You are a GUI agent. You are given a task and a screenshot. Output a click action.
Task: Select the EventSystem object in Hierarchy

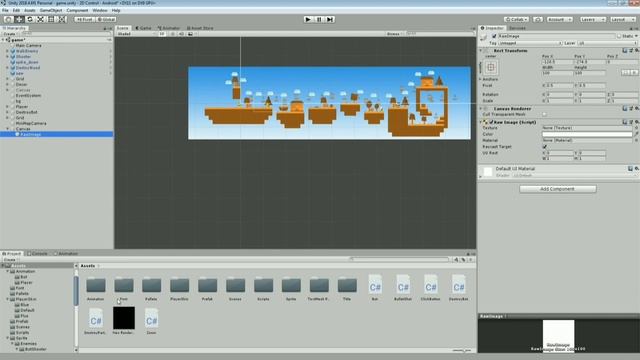29,96
